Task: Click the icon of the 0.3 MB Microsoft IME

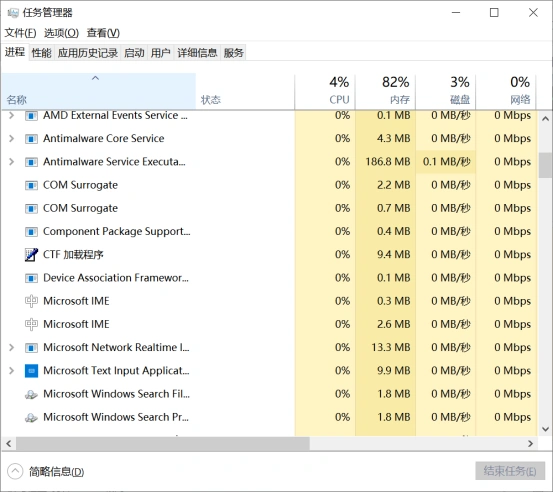Action: [x=31, y=301]
